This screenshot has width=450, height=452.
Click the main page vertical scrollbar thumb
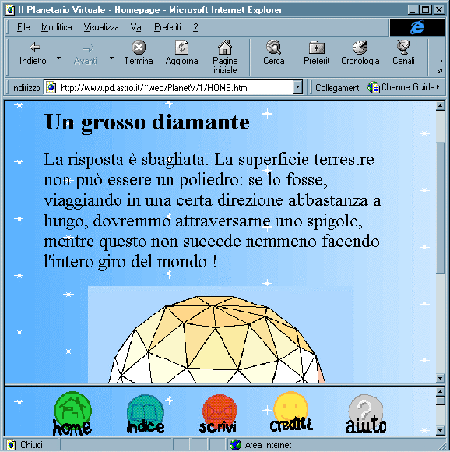pos(440,207)
